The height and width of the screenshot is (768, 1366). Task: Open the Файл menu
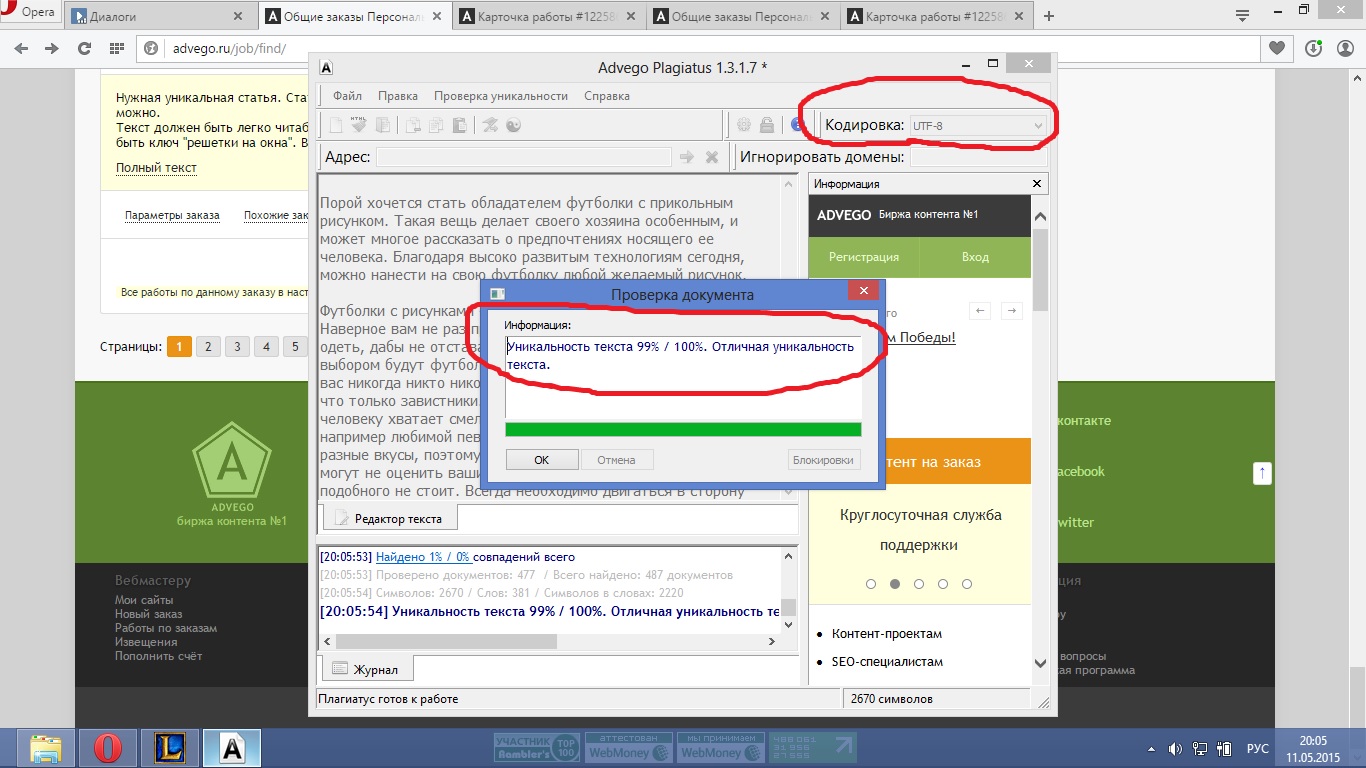pyautogui.click(x=347, y=96)
